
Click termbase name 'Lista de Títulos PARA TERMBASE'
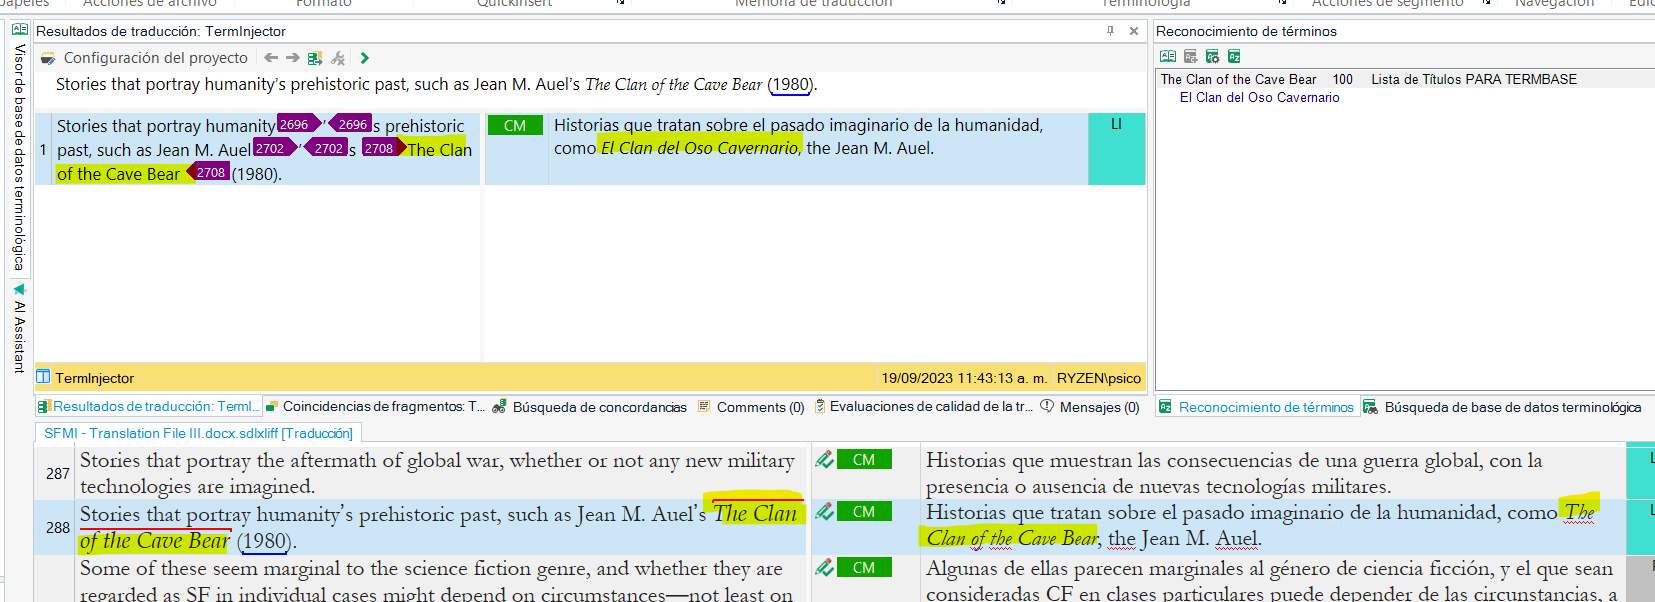click(1474, 79)
